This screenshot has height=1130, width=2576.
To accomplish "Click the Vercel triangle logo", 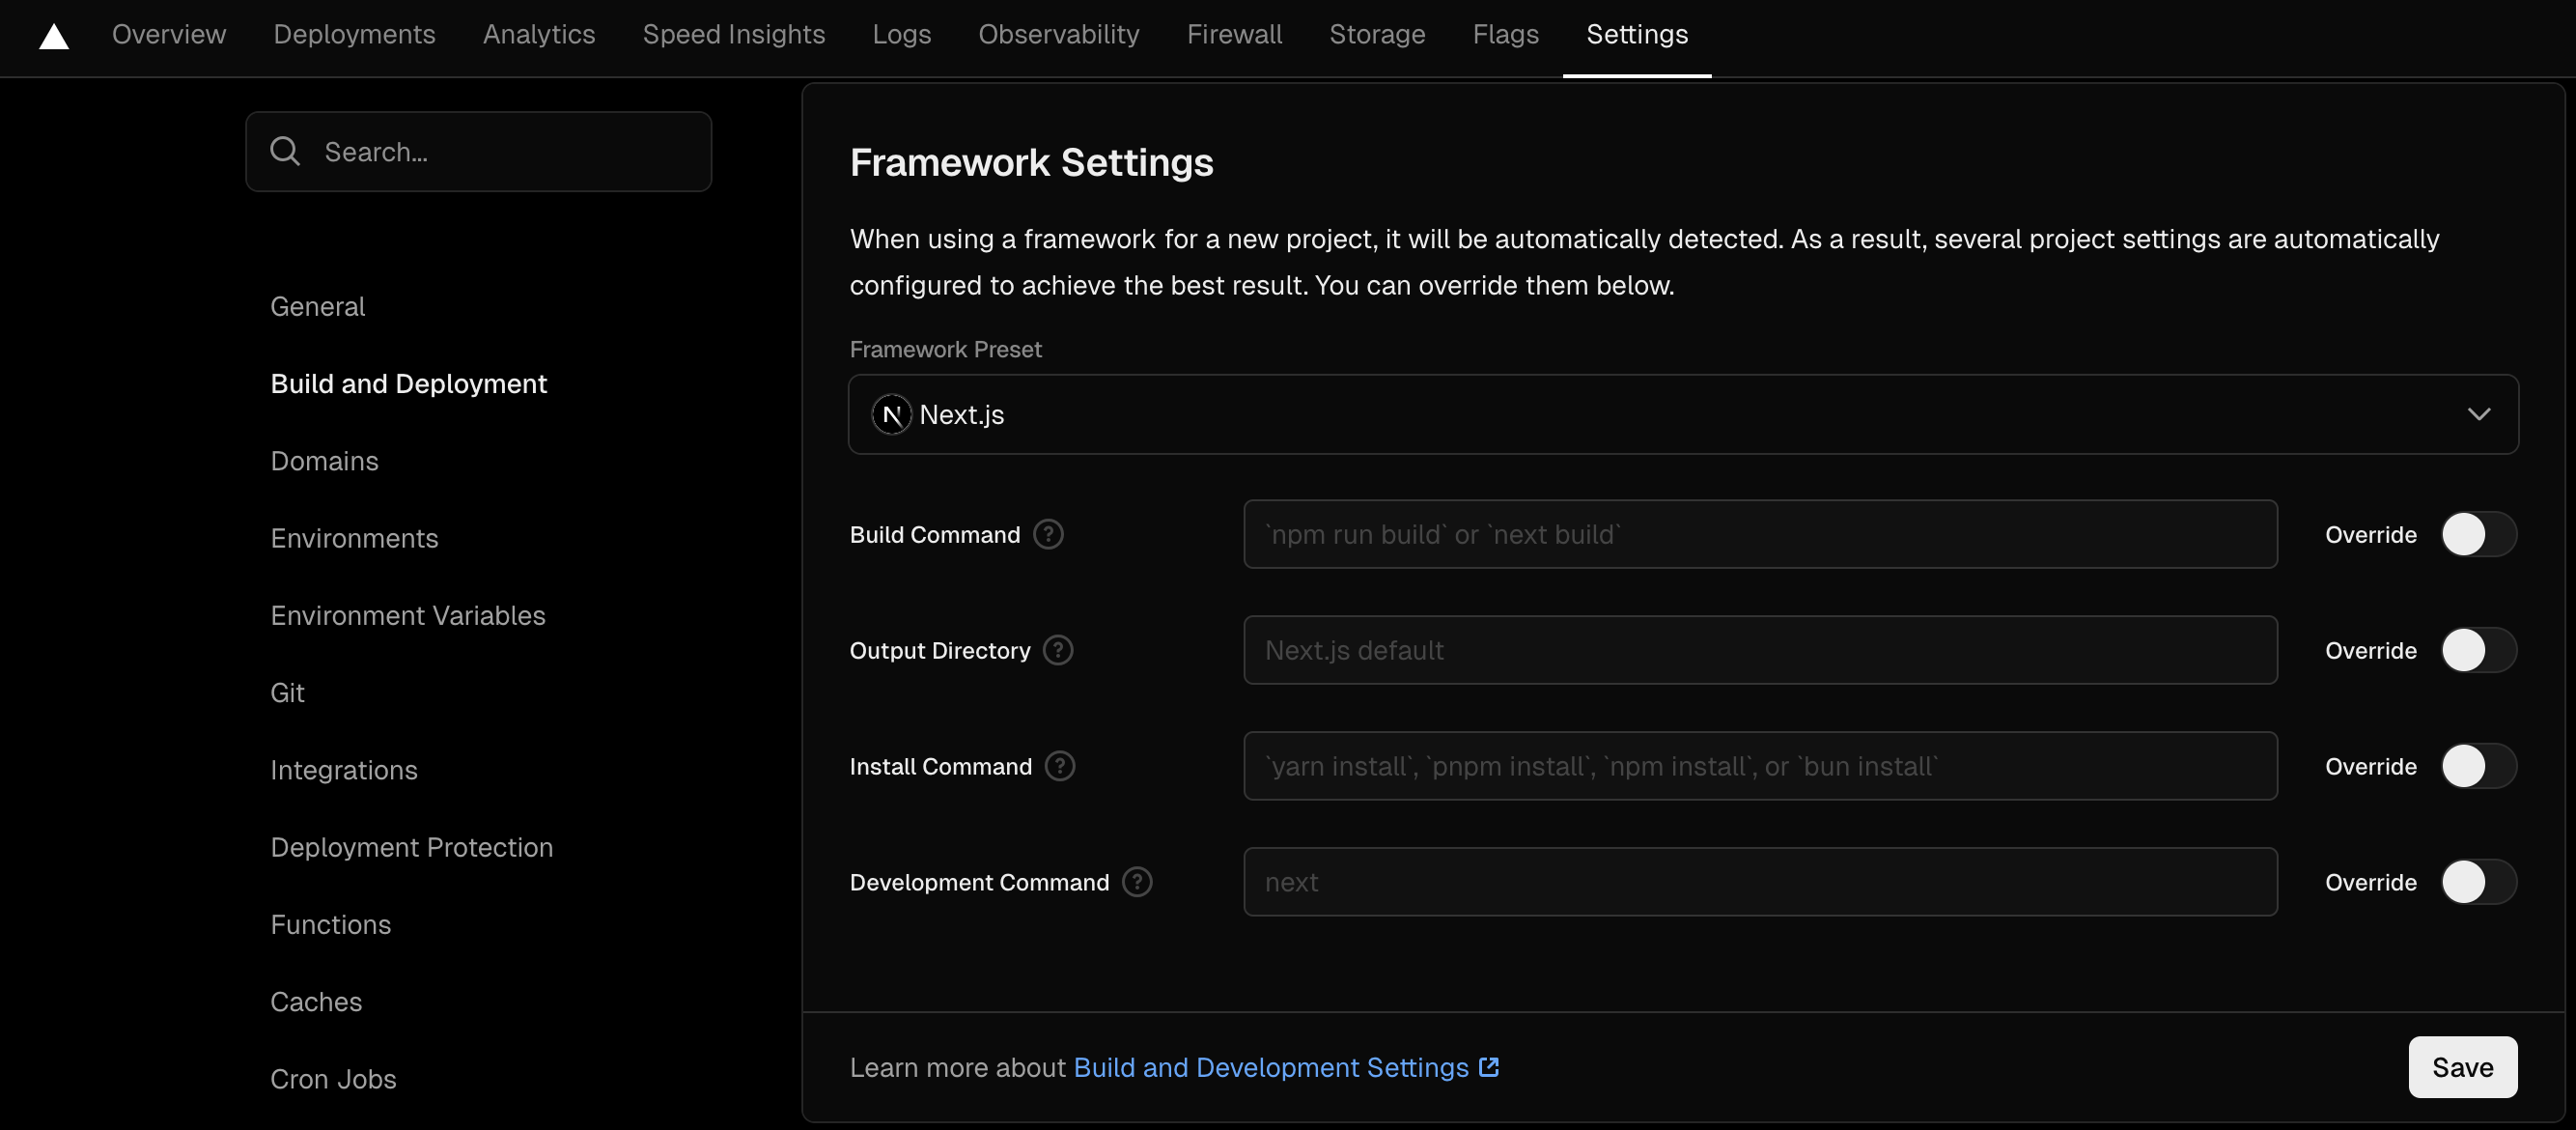I will point(53,36).
